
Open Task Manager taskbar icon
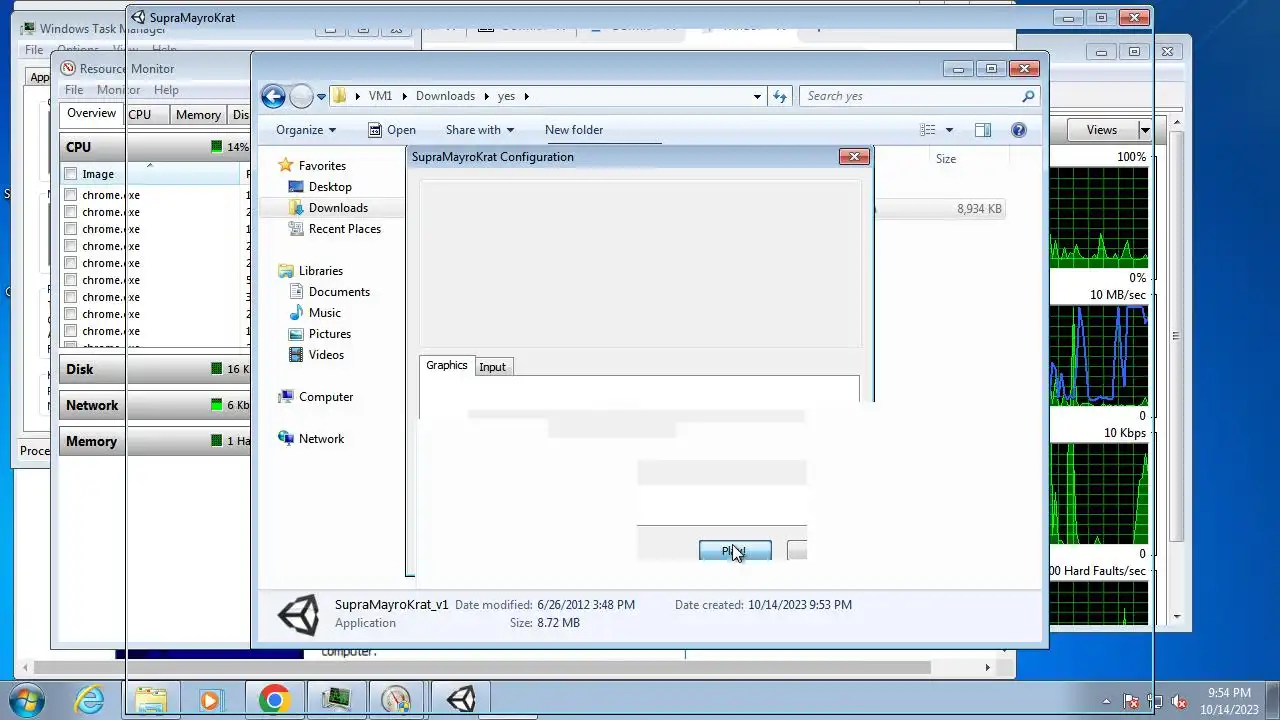[x=335, y=699]
